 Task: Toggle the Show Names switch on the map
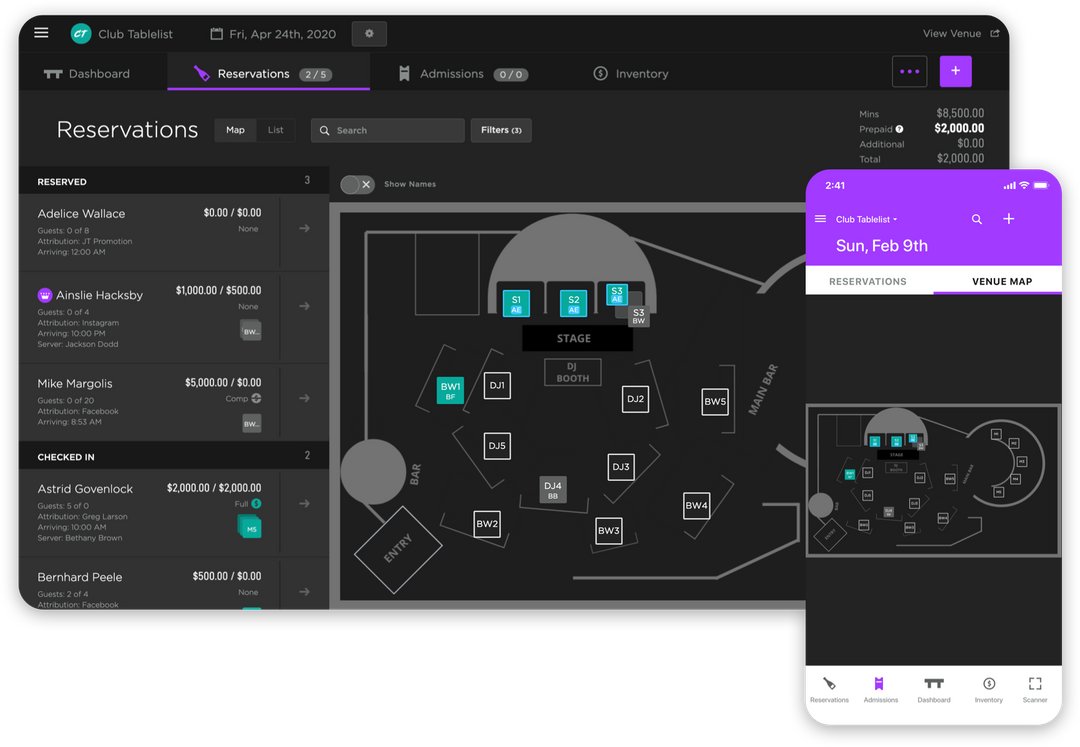pos(357,184)
